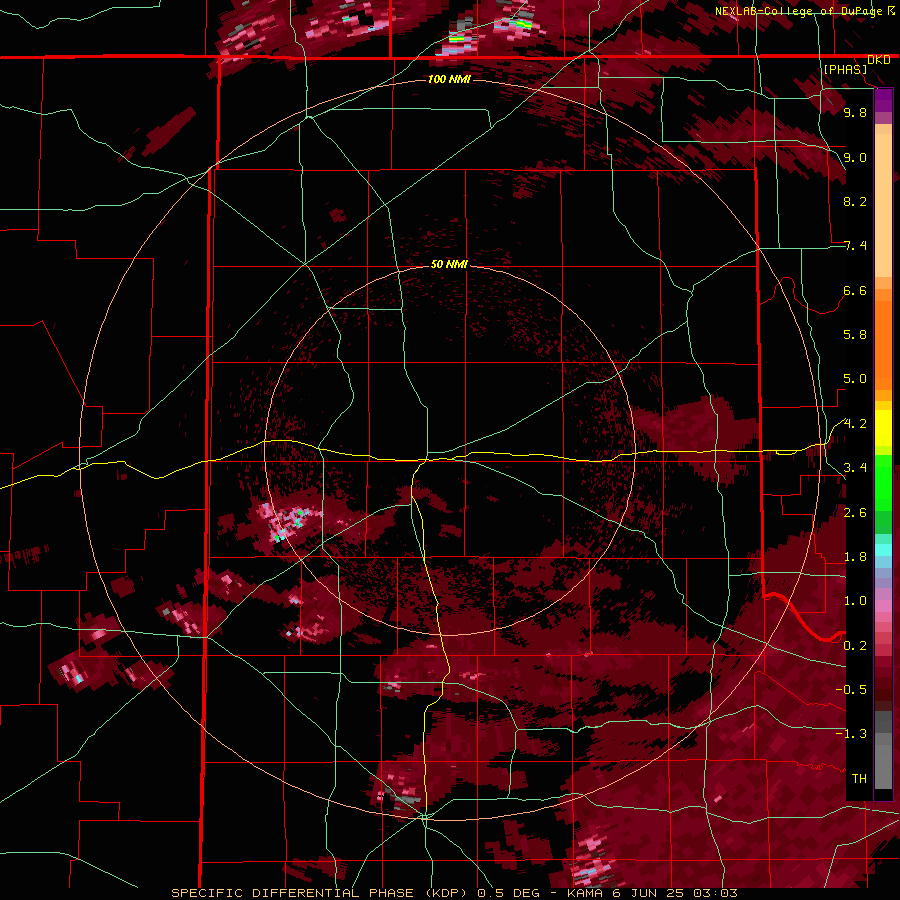
Task: Click the 50 NMI range ring label
Action: [449, 264]
